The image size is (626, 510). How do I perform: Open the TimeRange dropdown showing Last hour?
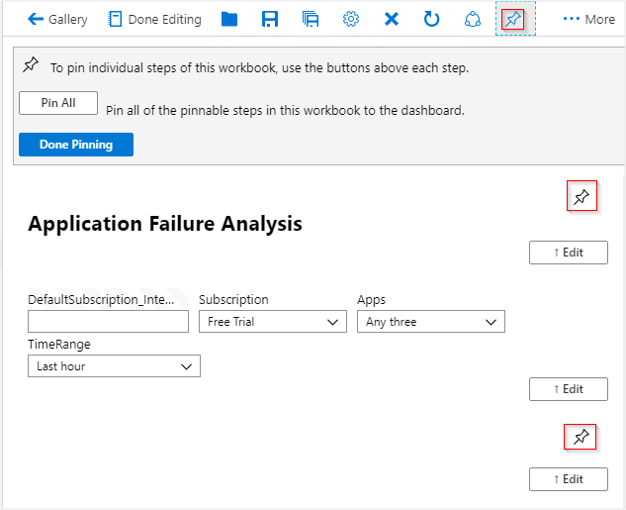click(114, 367)
